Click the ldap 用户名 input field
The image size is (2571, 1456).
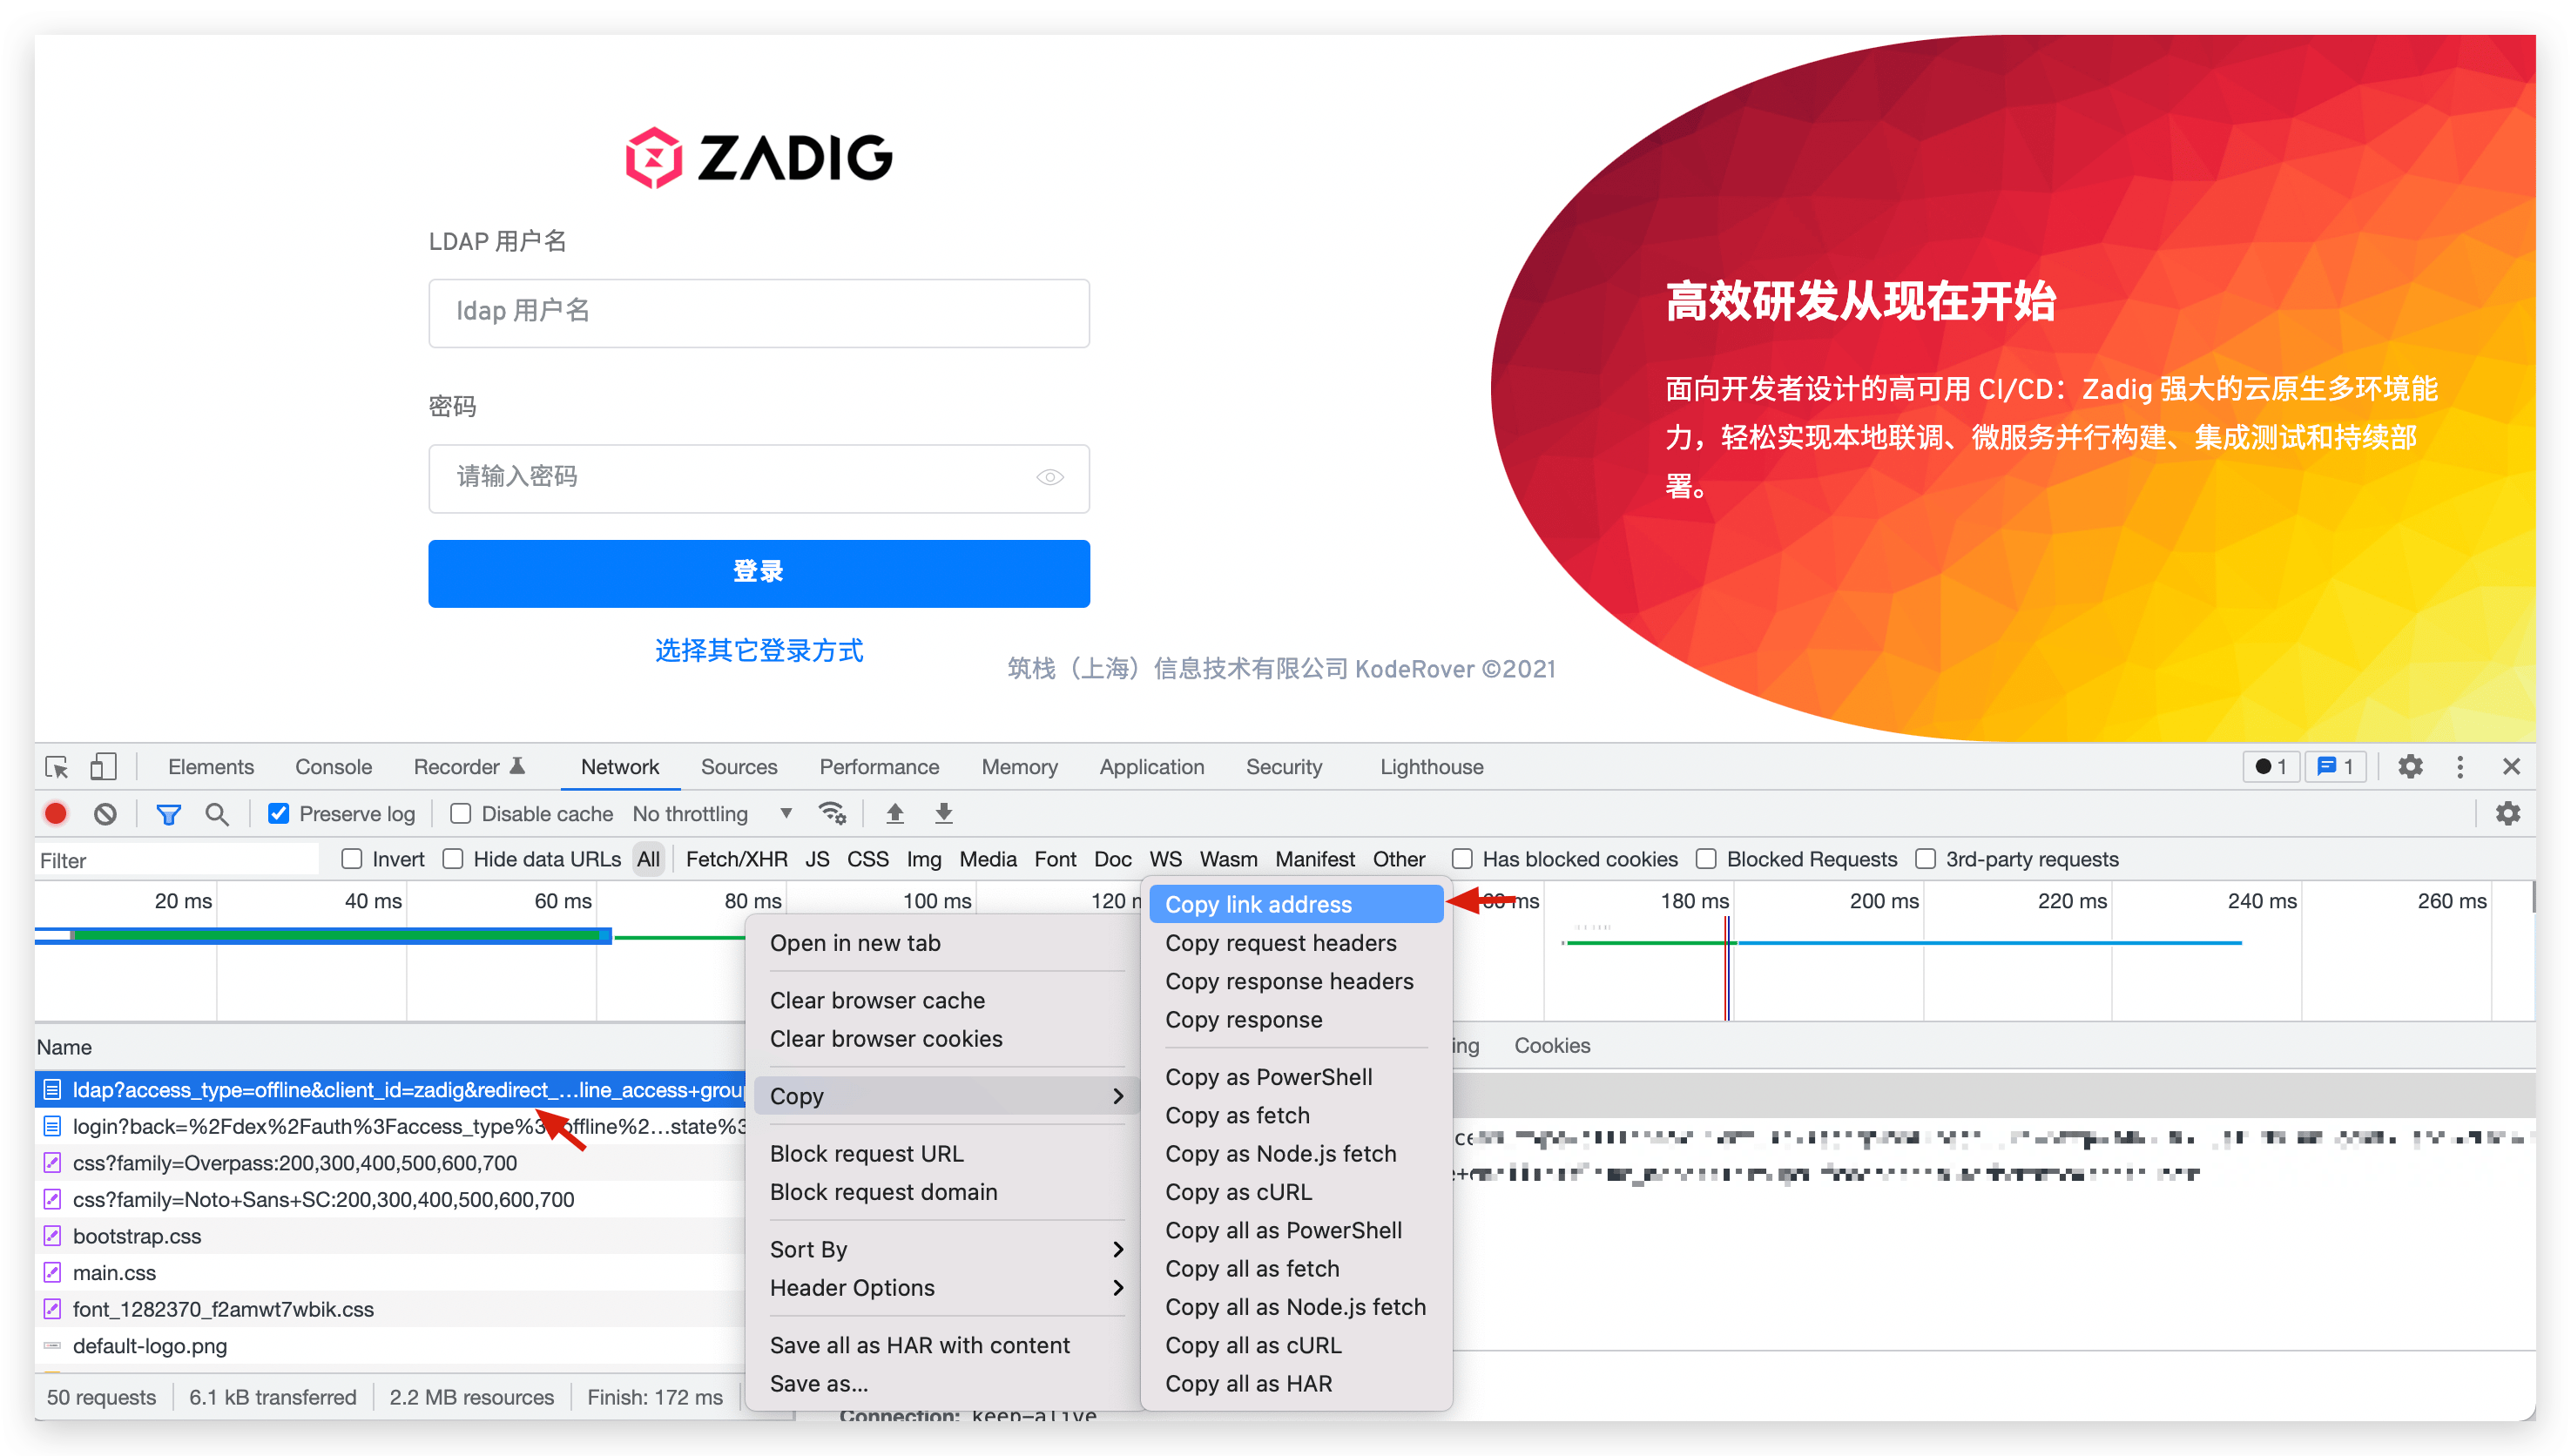coord(758,312)
